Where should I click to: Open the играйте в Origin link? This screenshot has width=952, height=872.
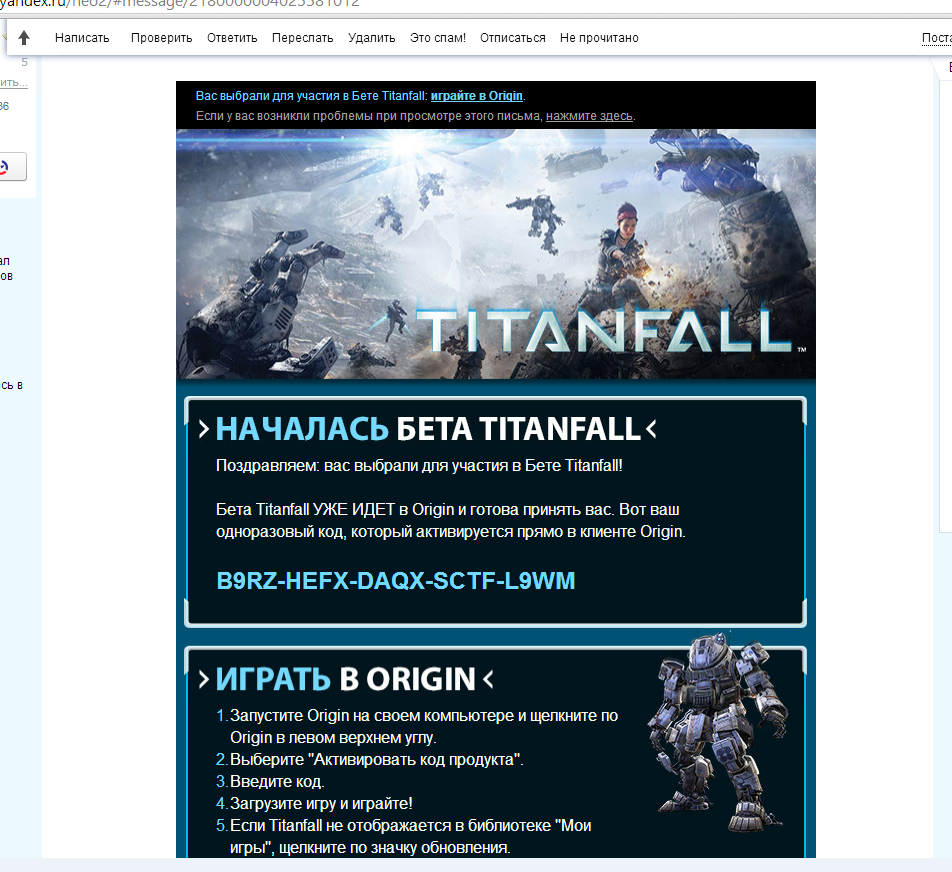tap(477, 96)
